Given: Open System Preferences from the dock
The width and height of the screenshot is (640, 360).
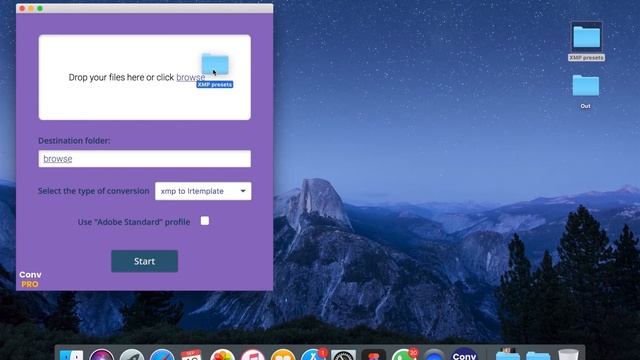Looking at the screenshot, I should coord(343,356).
